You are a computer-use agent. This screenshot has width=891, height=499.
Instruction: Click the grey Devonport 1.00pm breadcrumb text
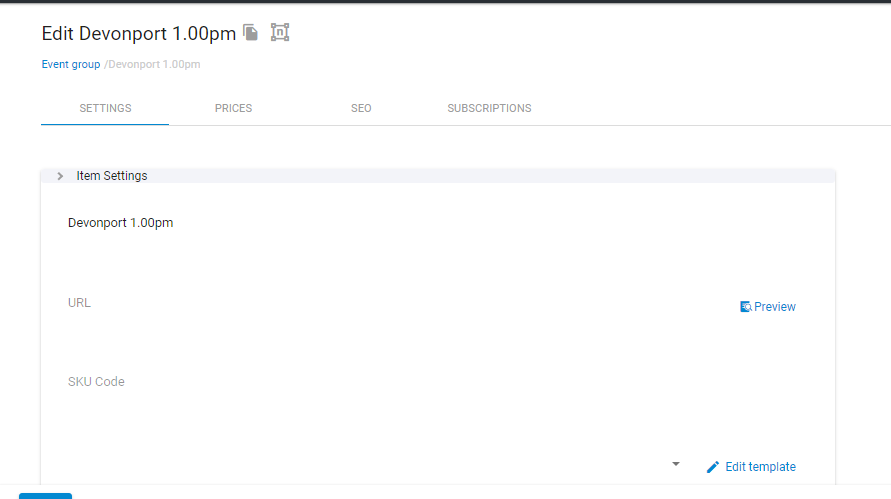click(155, 65)
